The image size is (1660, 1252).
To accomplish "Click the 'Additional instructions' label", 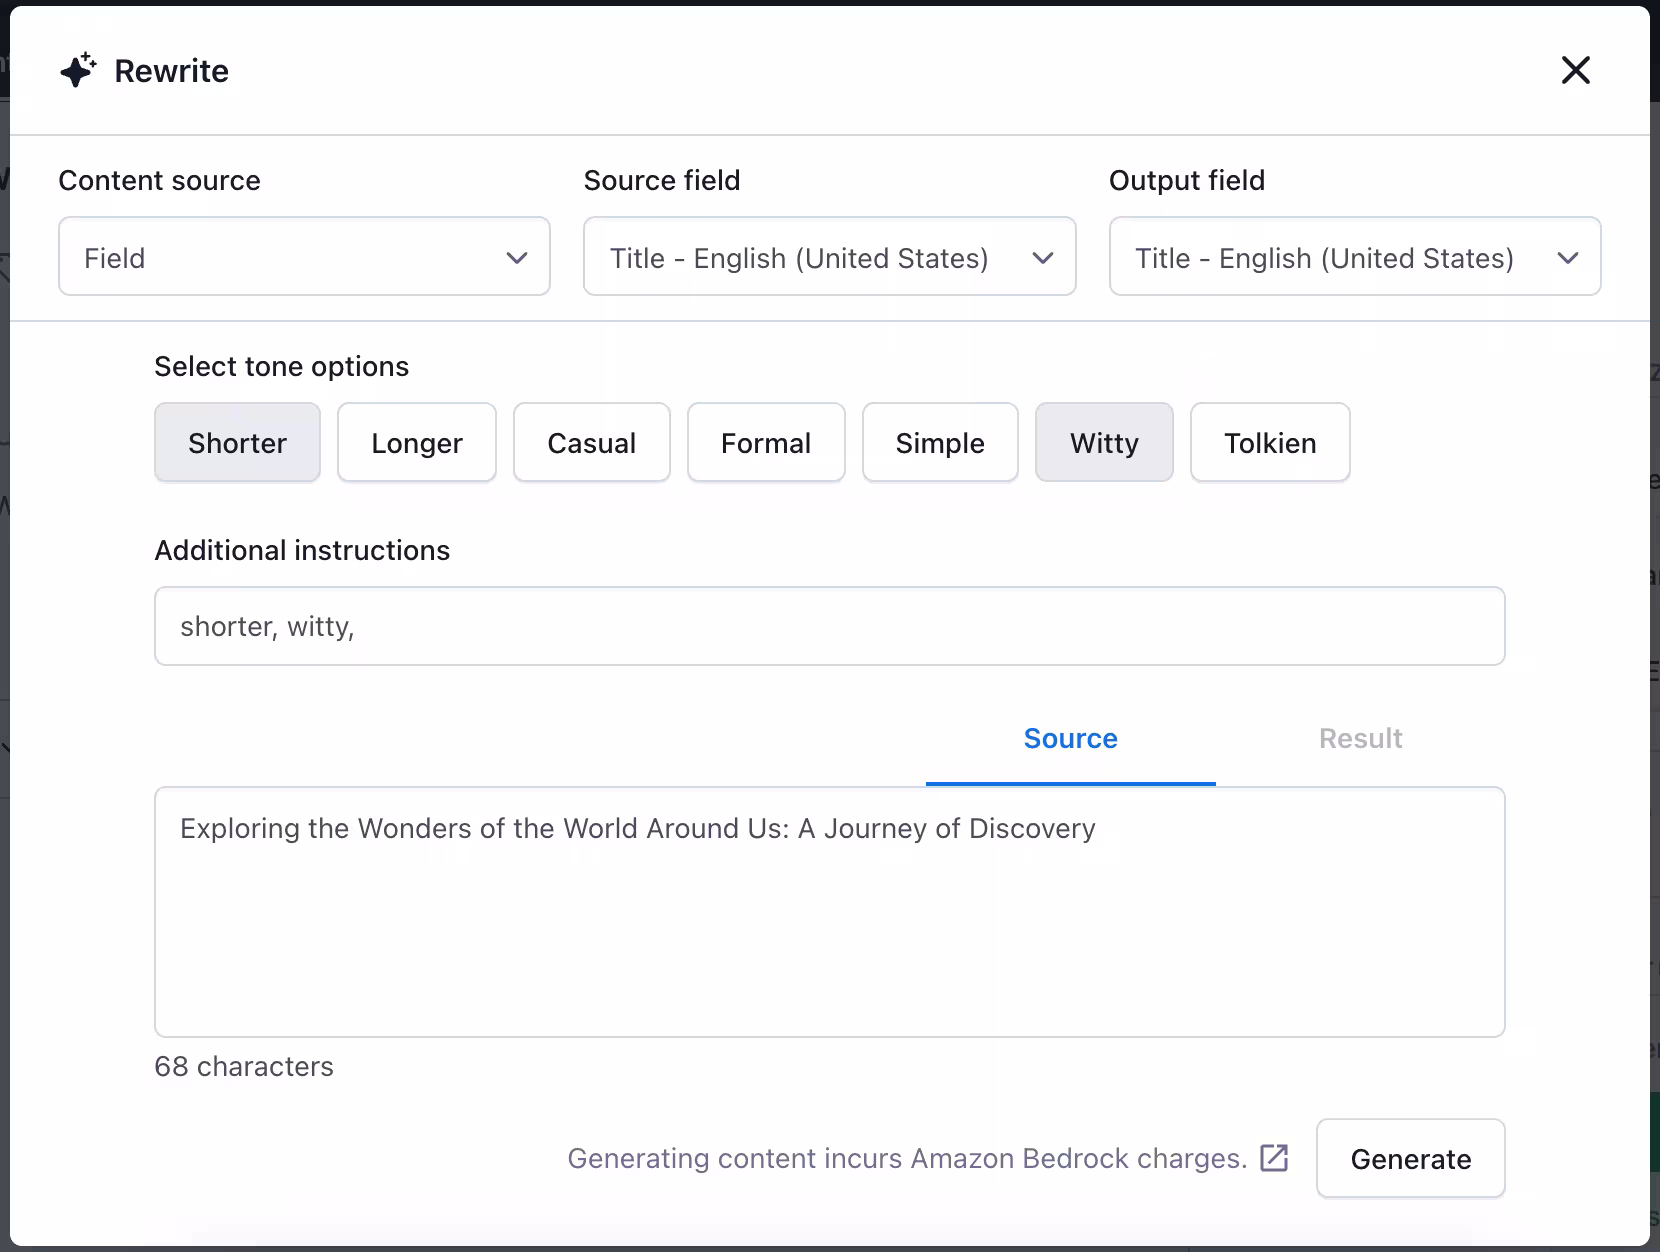I will click(x=302, y=550).
